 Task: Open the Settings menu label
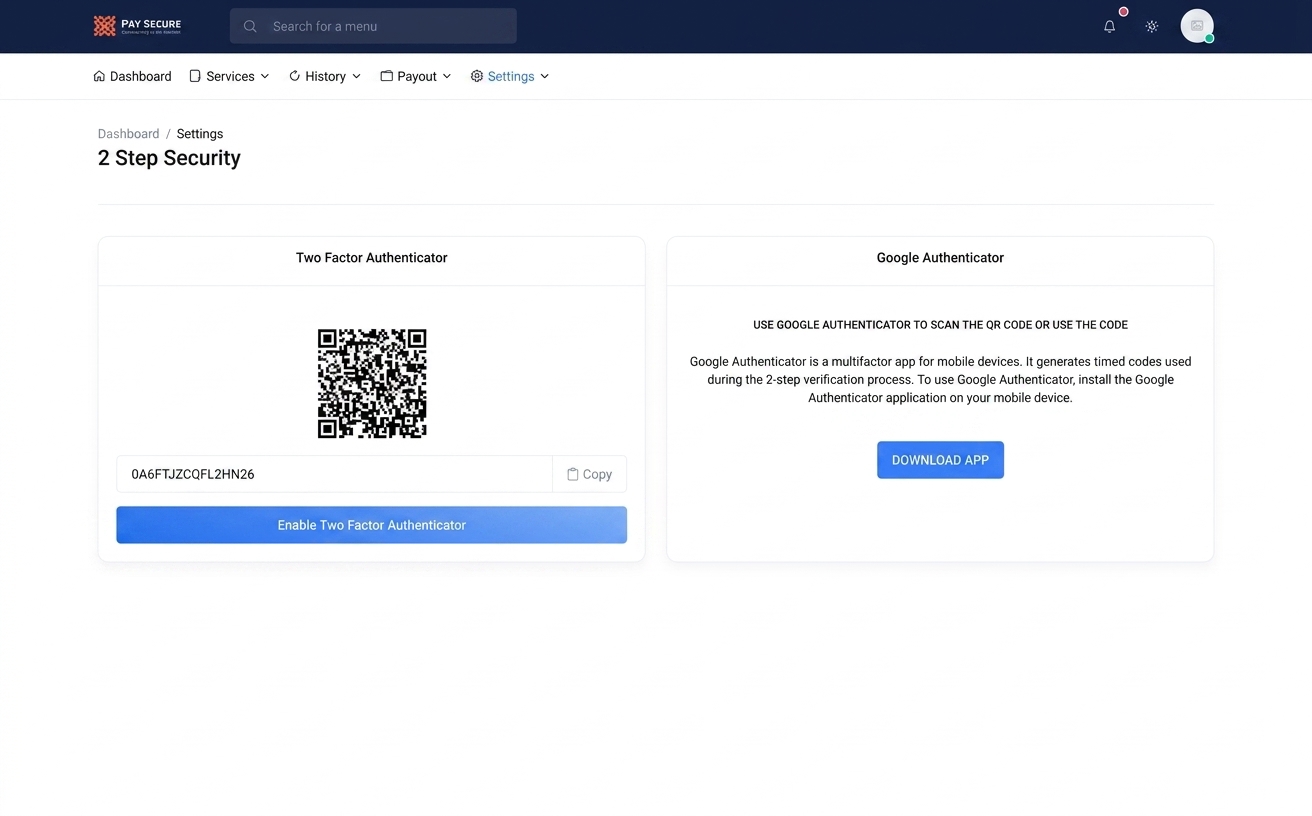point(511,76)
